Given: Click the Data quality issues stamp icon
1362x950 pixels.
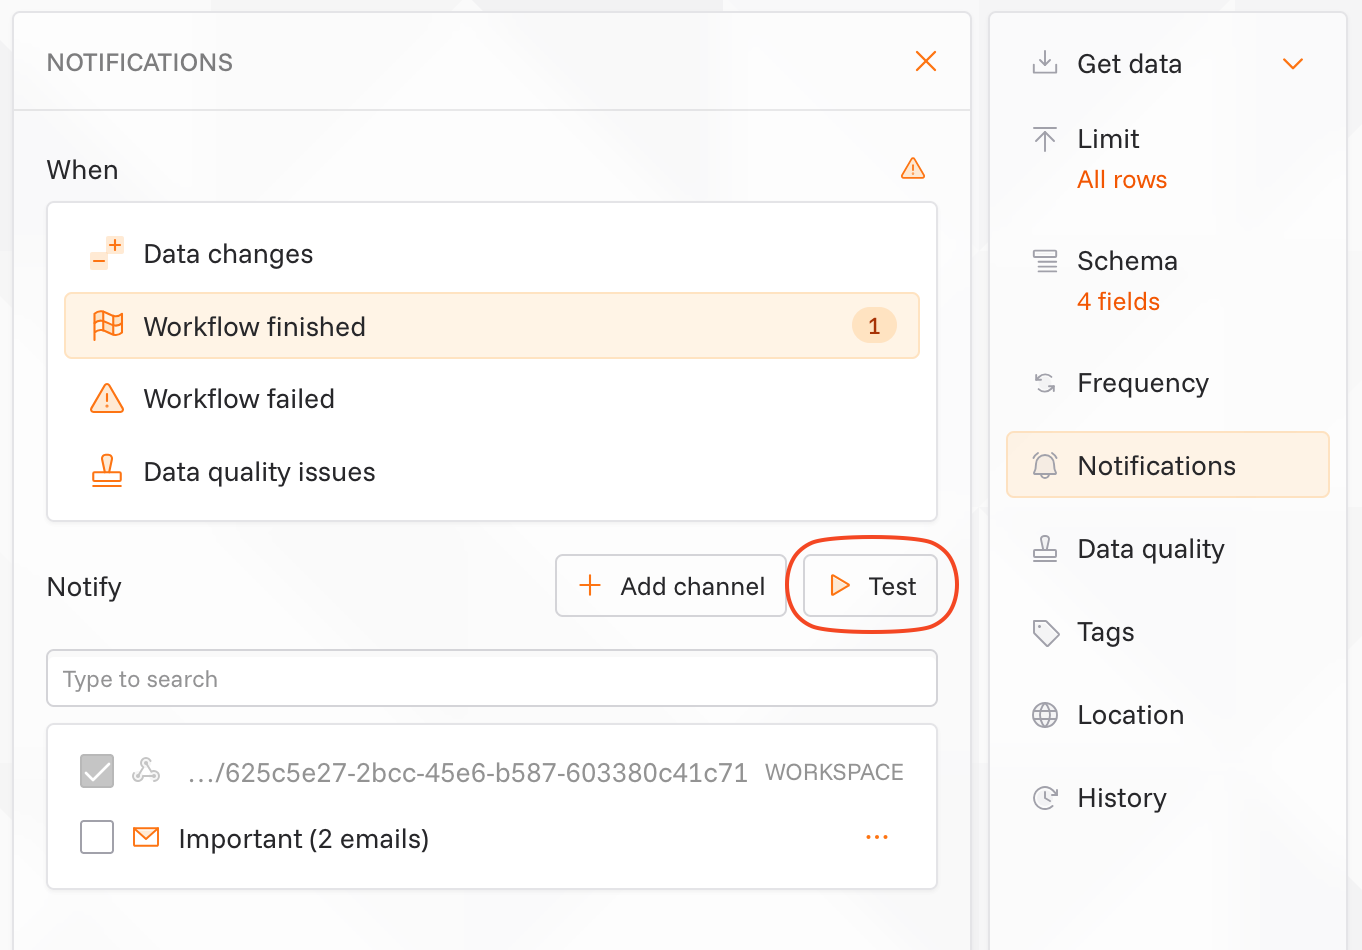Looking at the screenshot, I should [107, 471].
